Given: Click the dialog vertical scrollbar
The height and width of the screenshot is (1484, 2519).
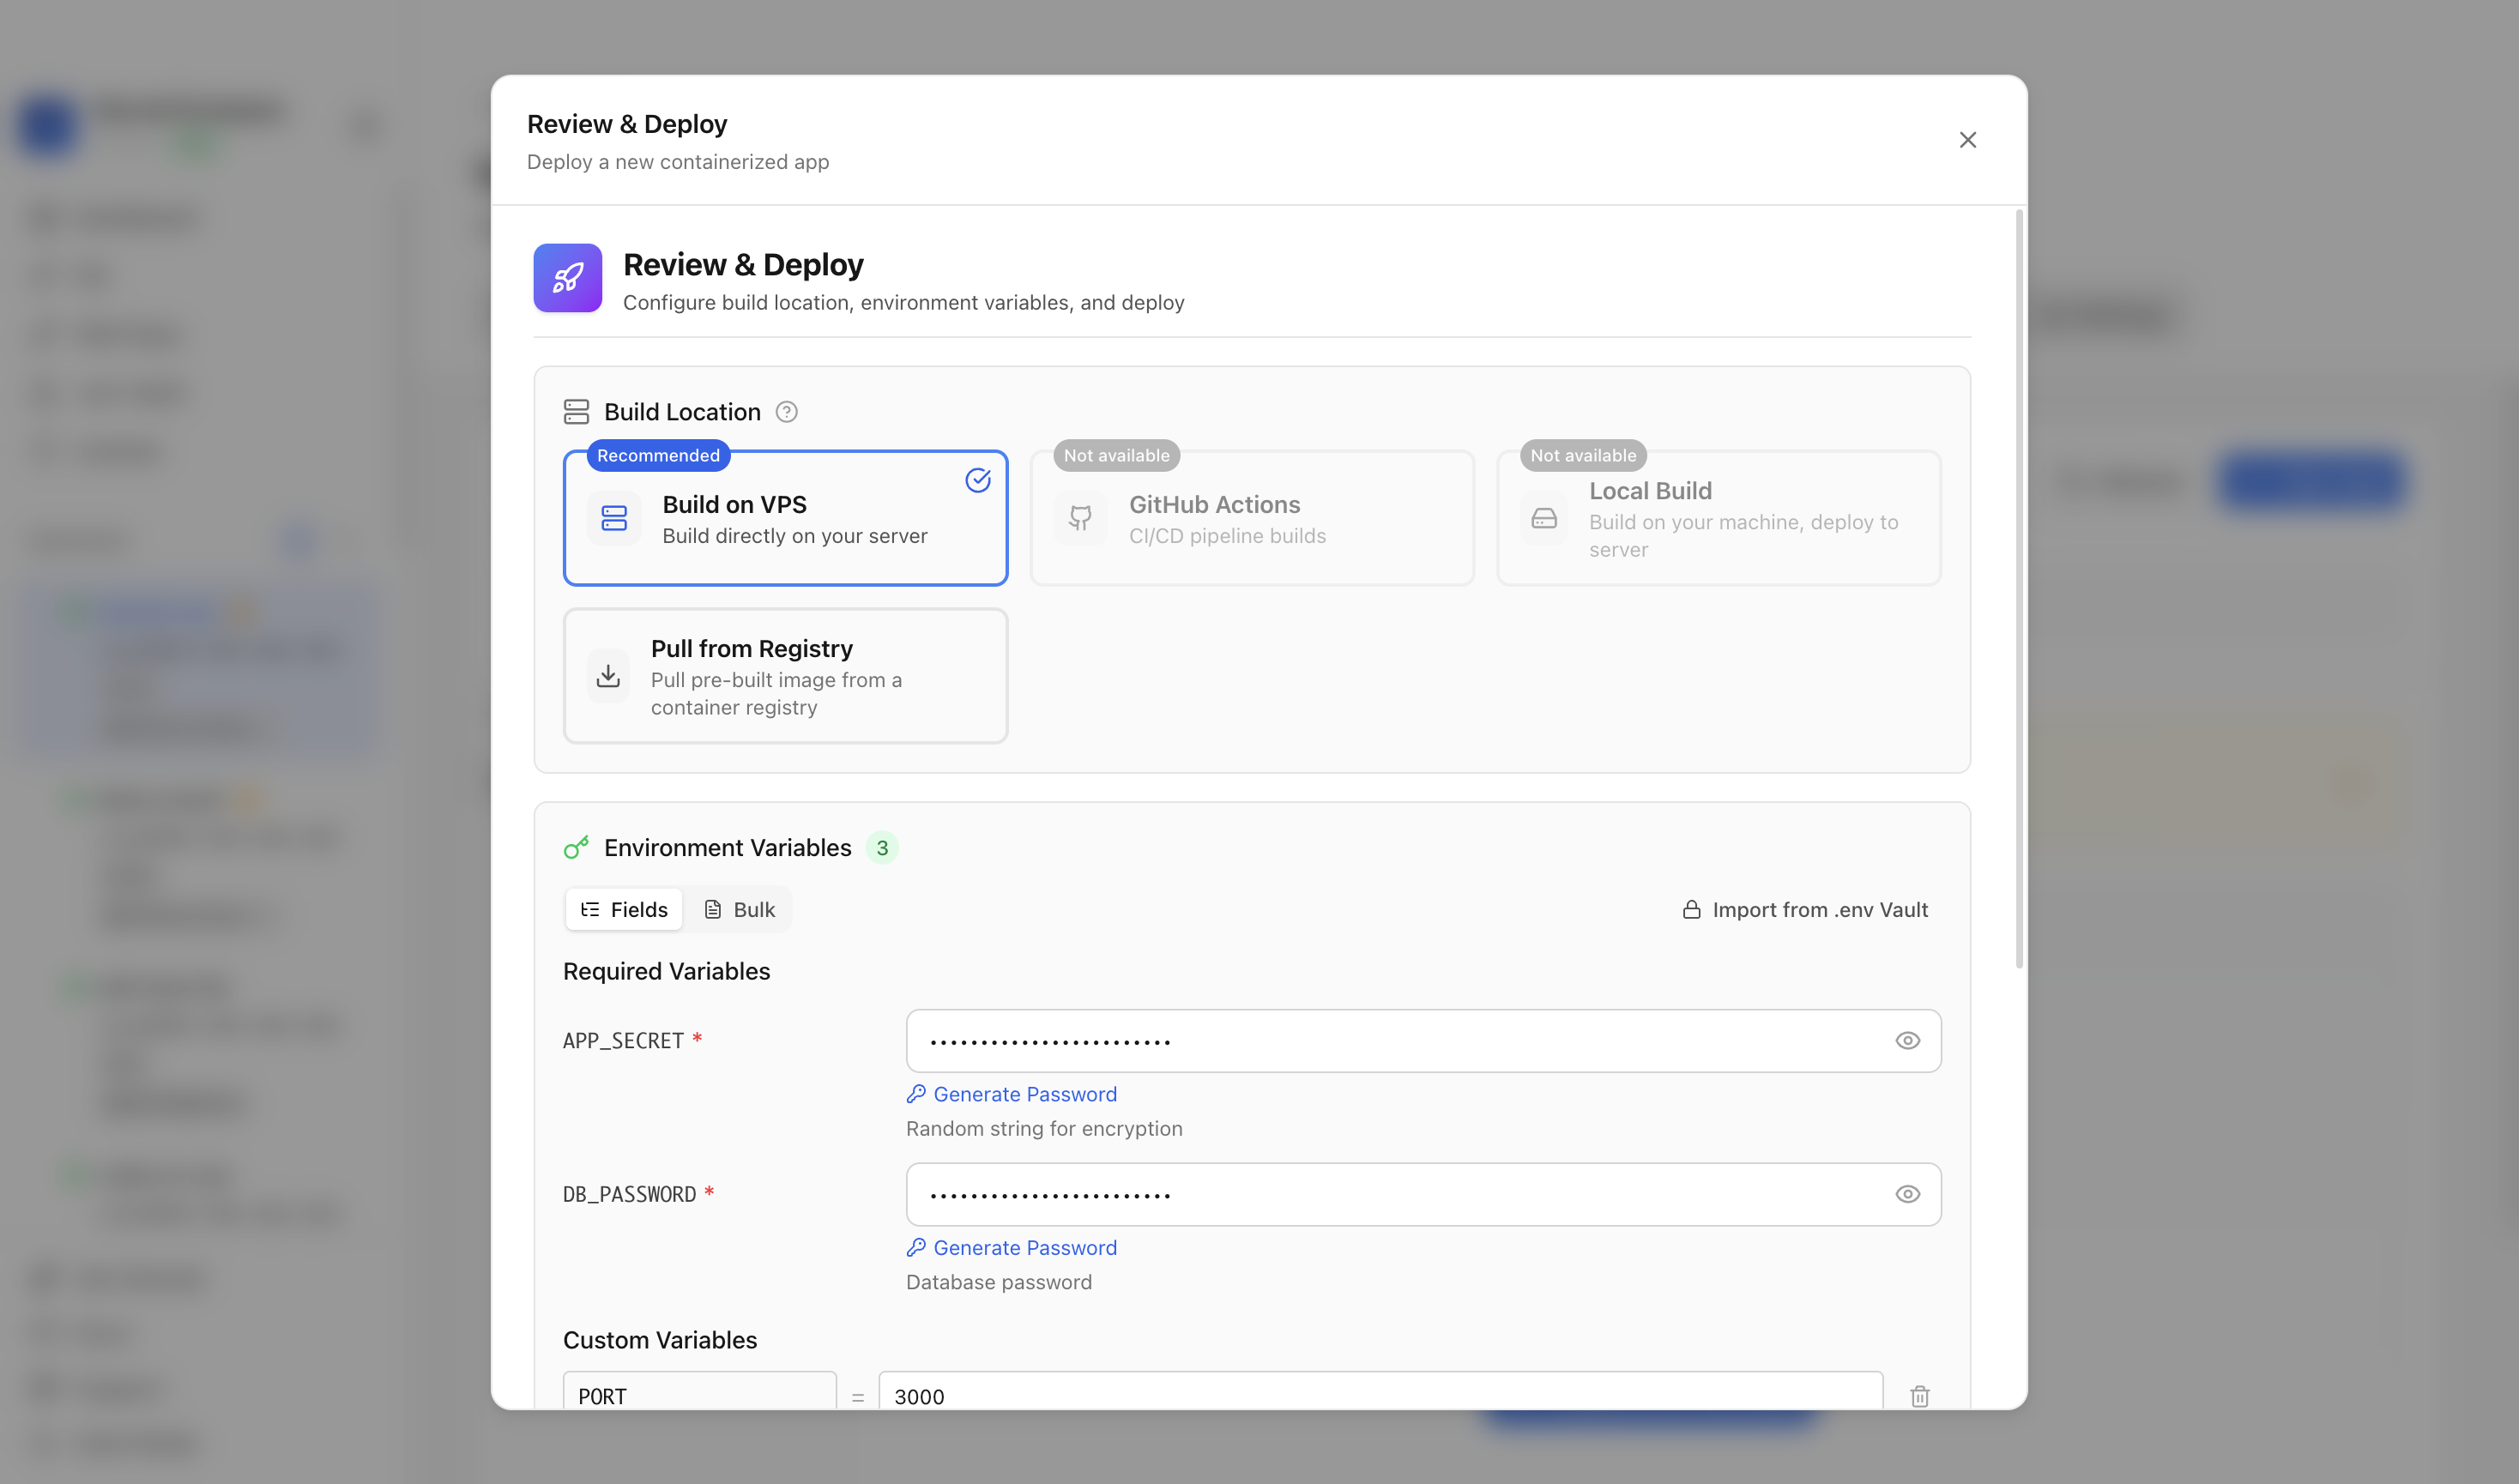Looking at the screenshot, I should [x=2019, y=588].
